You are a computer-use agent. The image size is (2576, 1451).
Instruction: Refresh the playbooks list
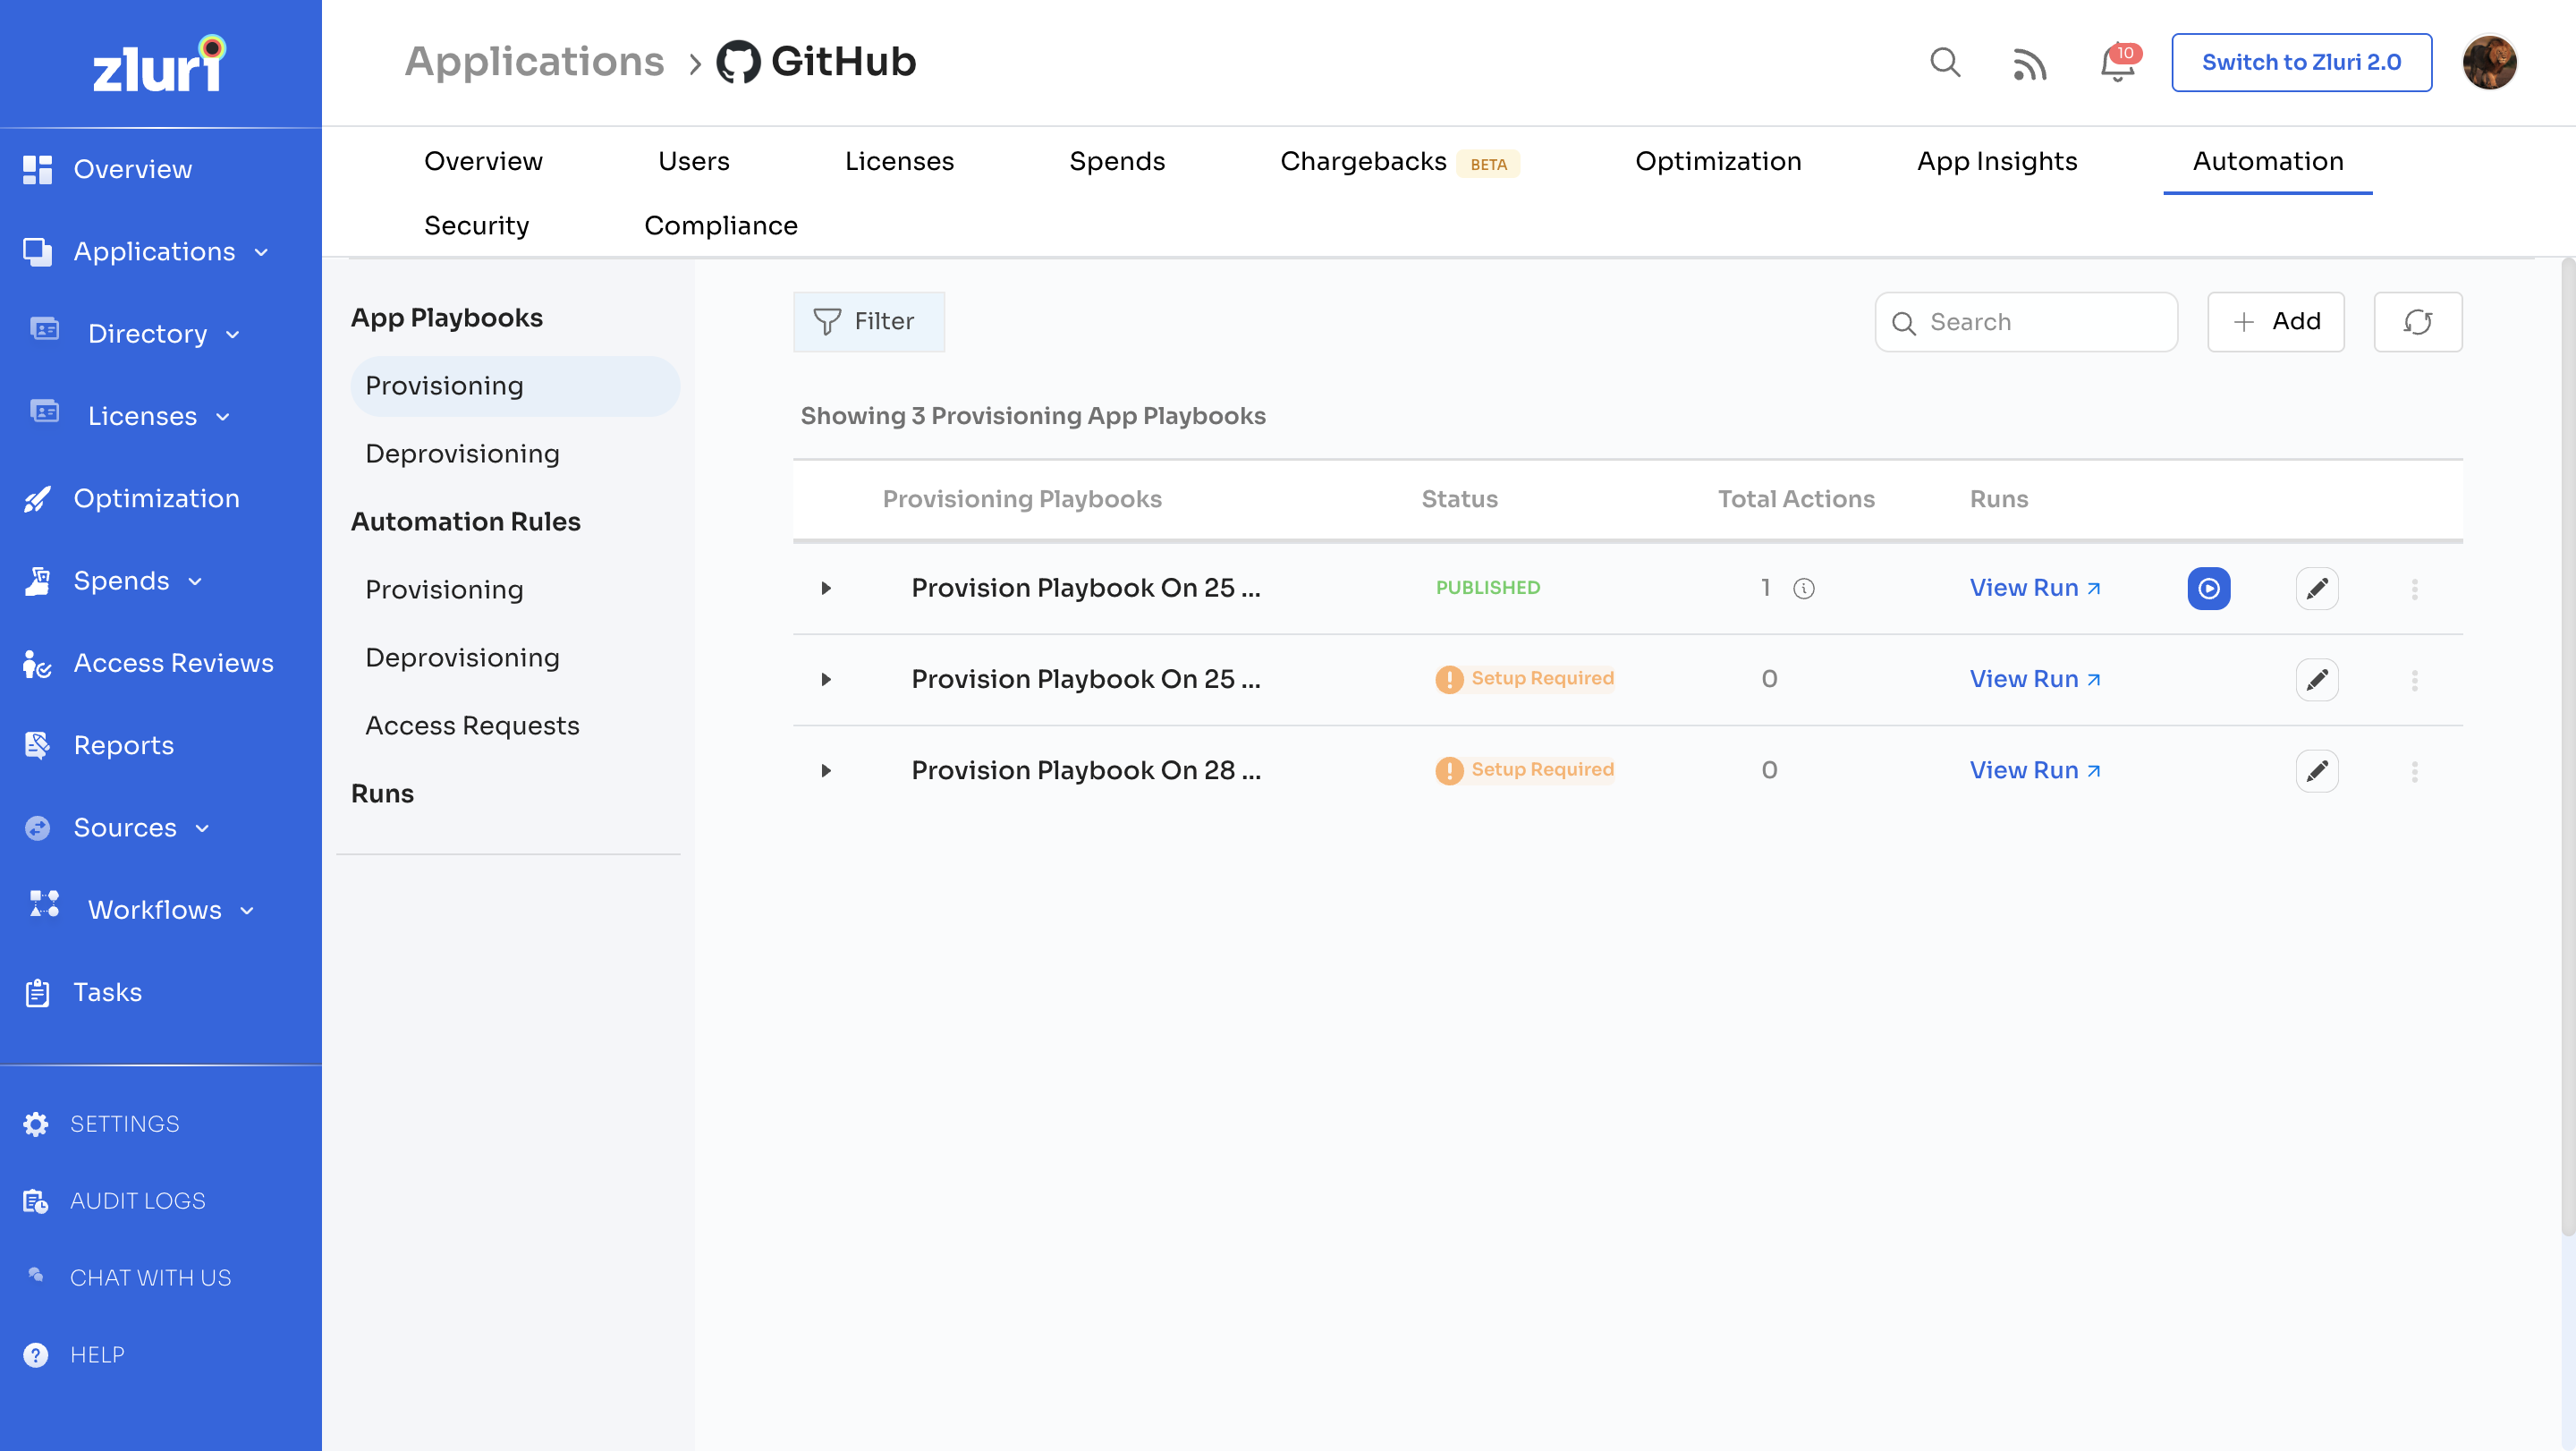[2418, 322]
